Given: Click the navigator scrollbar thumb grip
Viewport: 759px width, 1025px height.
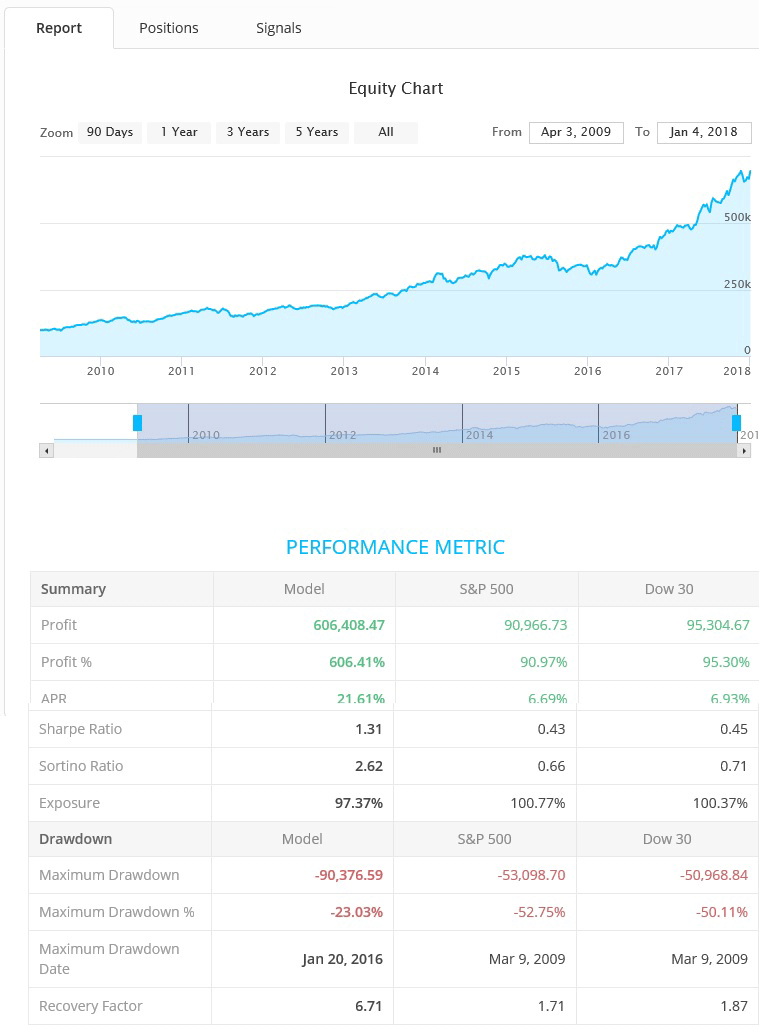Looking at the screenshot, I should point(436,451).
